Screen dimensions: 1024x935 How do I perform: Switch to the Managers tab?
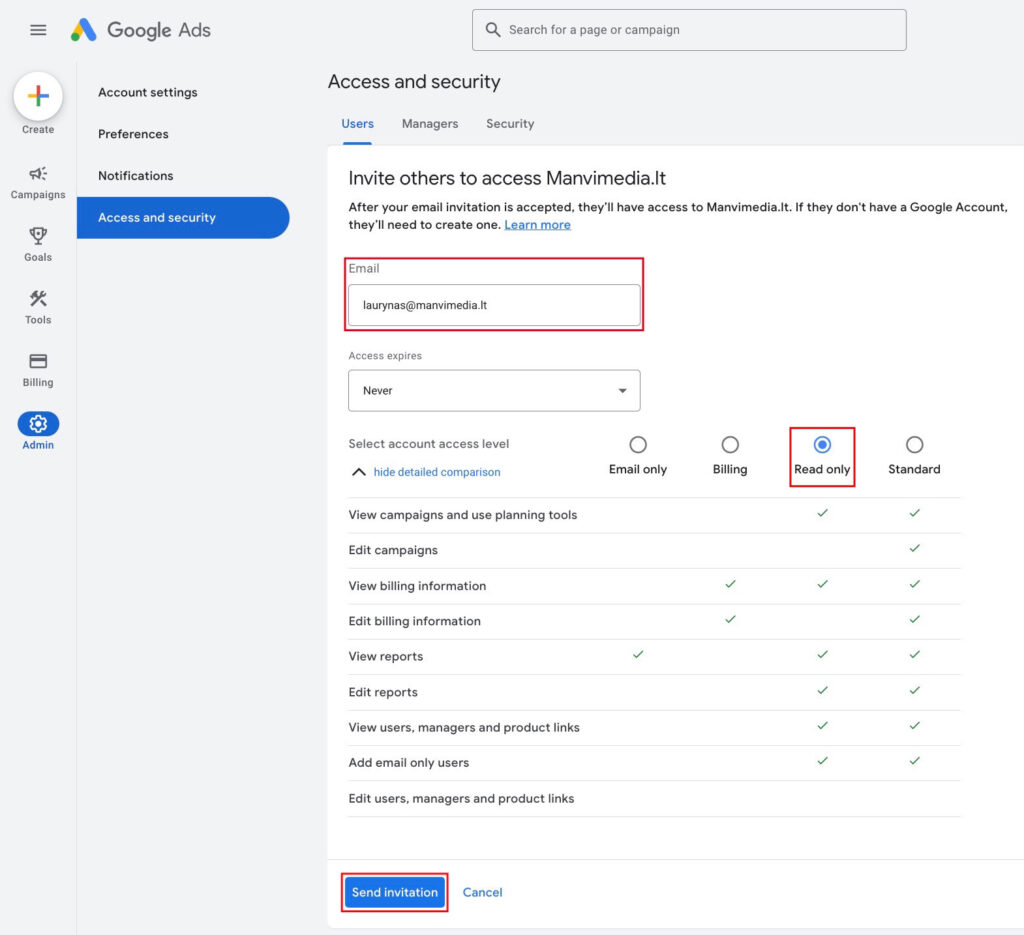[430, 123]
